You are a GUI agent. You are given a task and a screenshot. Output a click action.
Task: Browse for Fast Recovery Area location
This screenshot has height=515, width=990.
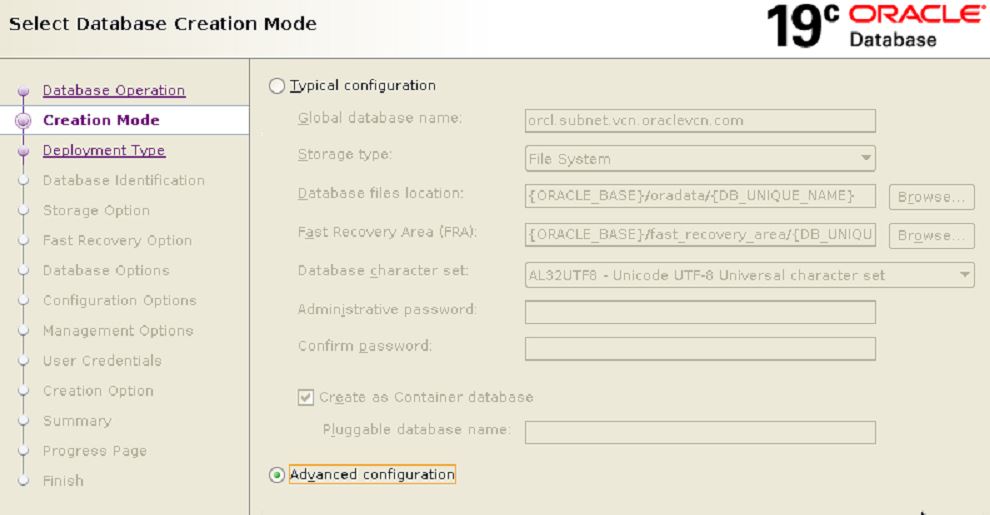click(x=930, y=236)
